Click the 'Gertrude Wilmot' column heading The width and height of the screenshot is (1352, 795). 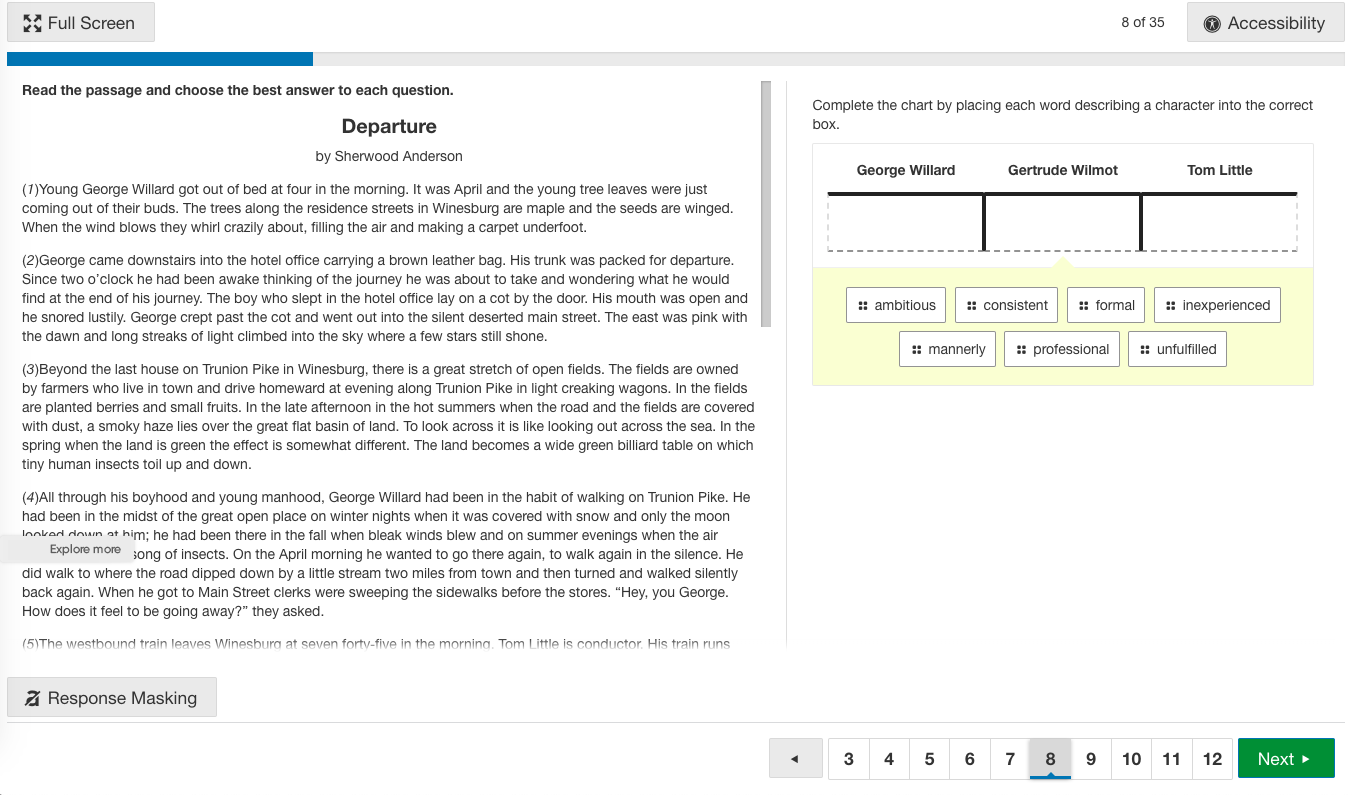(1063, 170)
